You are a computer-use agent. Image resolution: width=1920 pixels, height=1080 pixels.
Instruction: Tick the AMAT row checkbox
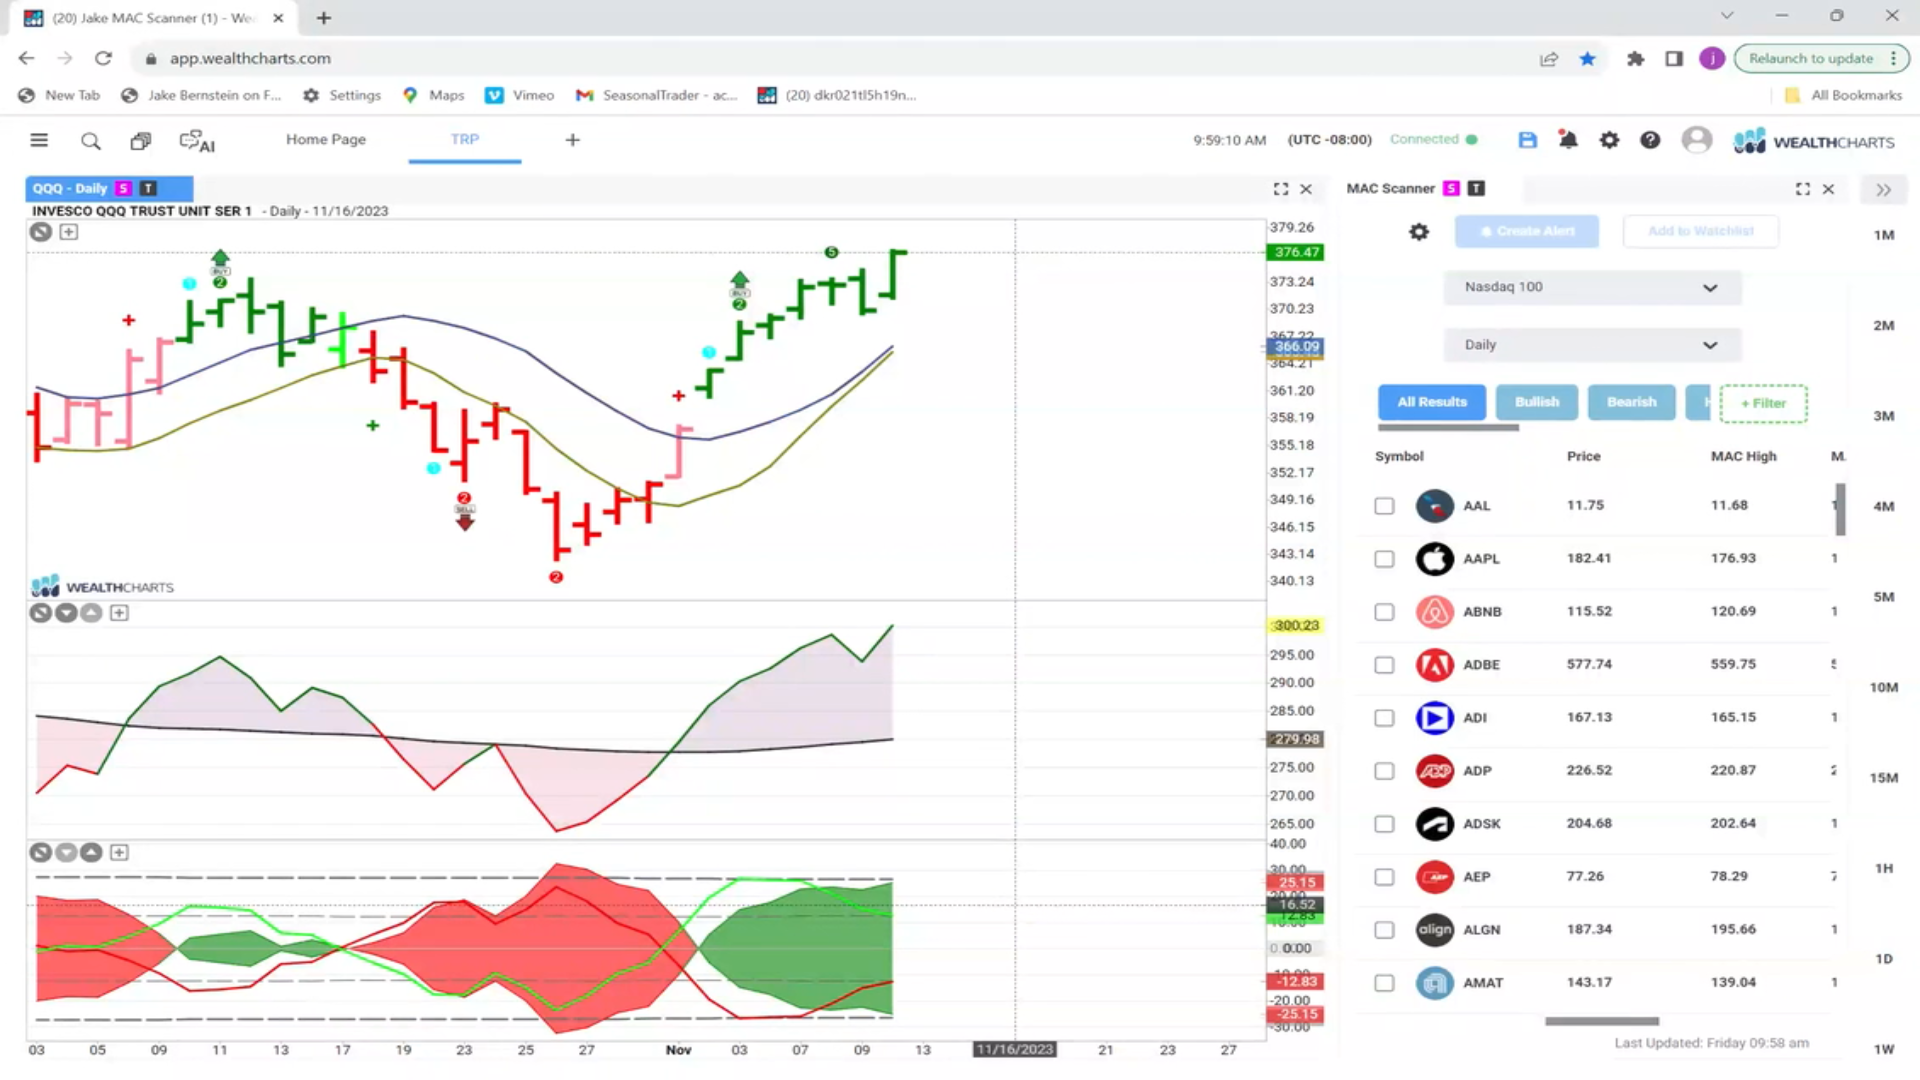1384,983
